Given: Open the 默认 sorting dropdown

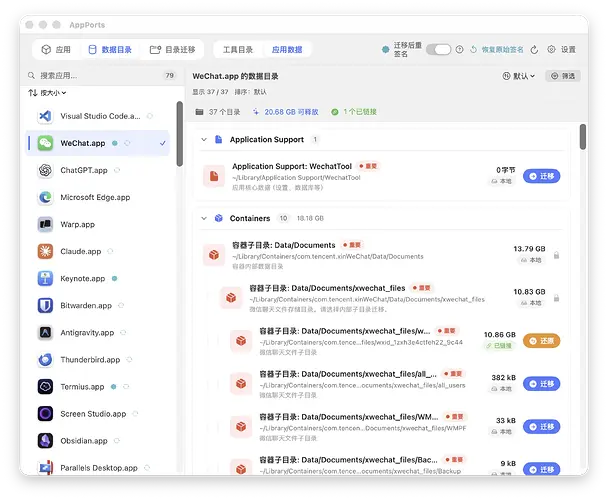Looking at the screenshot, I should click(519, 76).
